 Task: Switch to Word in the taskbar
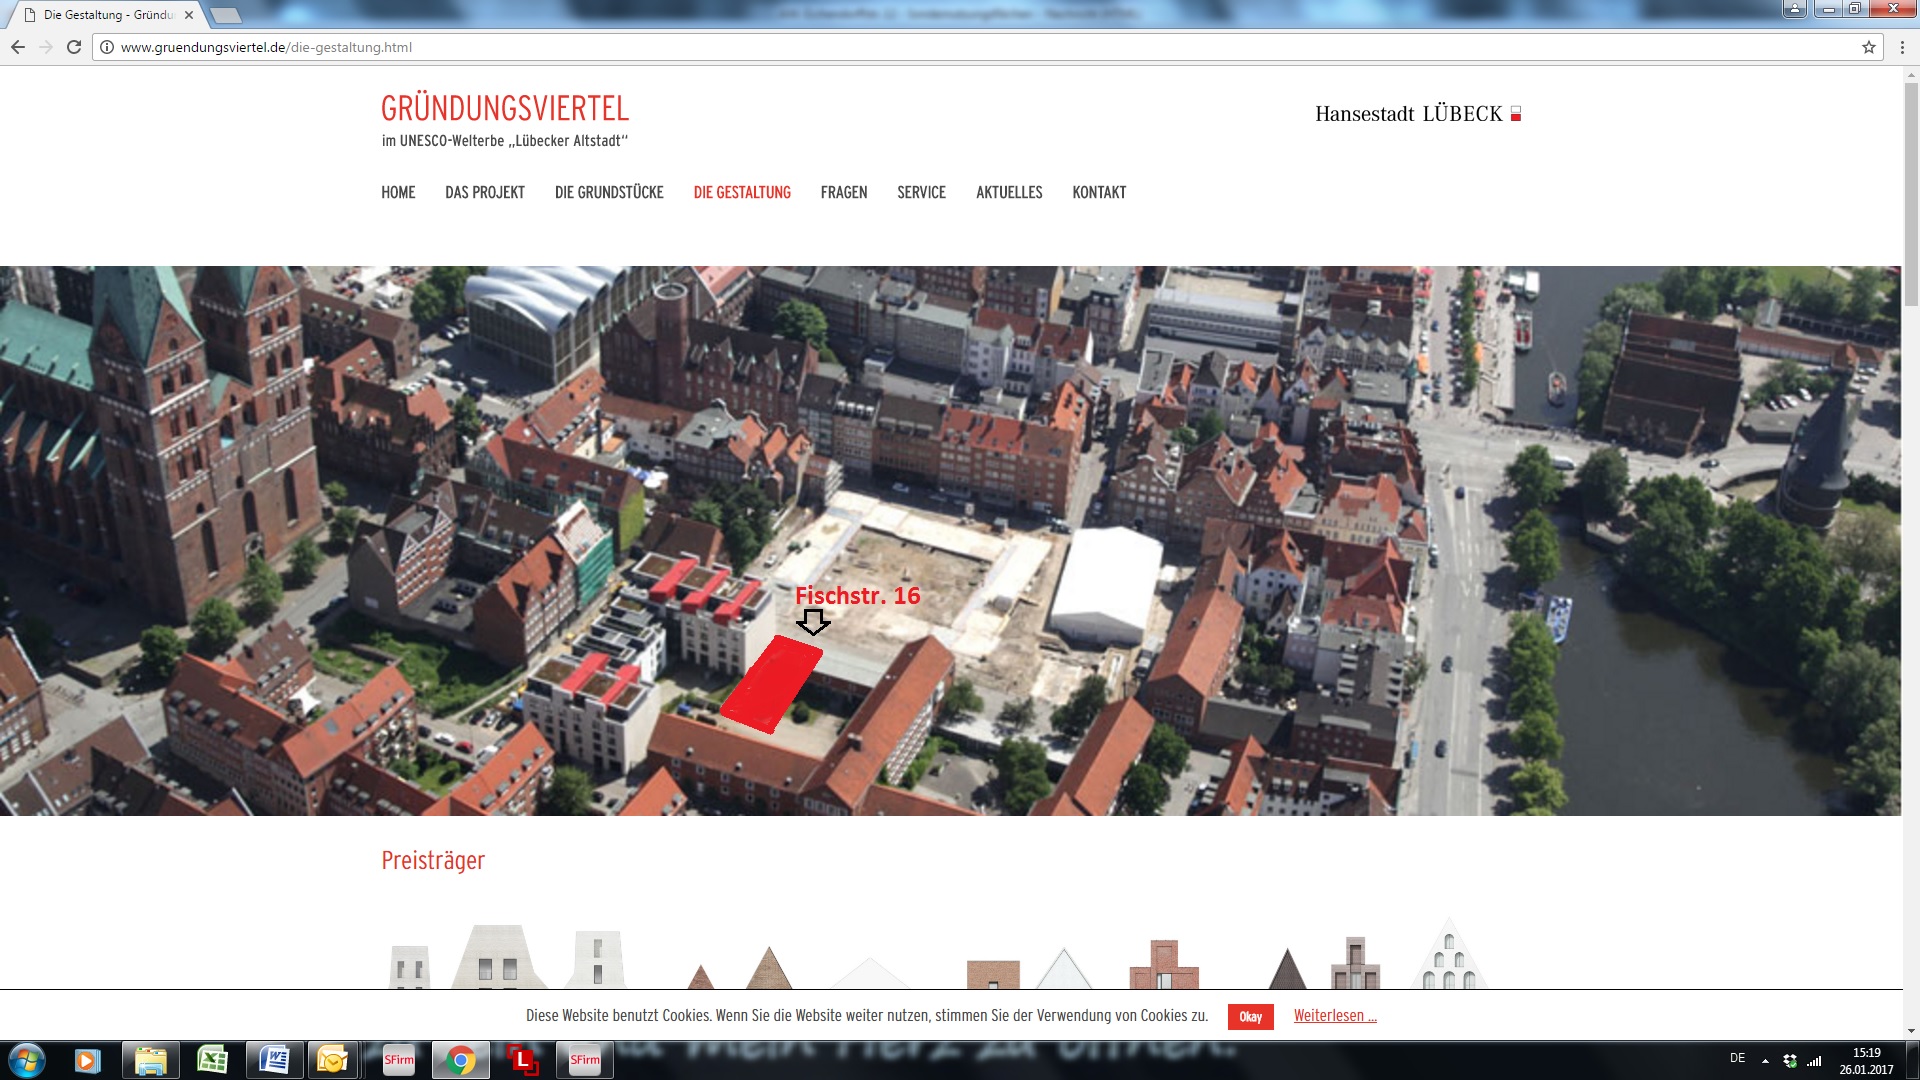point(274,1060)
